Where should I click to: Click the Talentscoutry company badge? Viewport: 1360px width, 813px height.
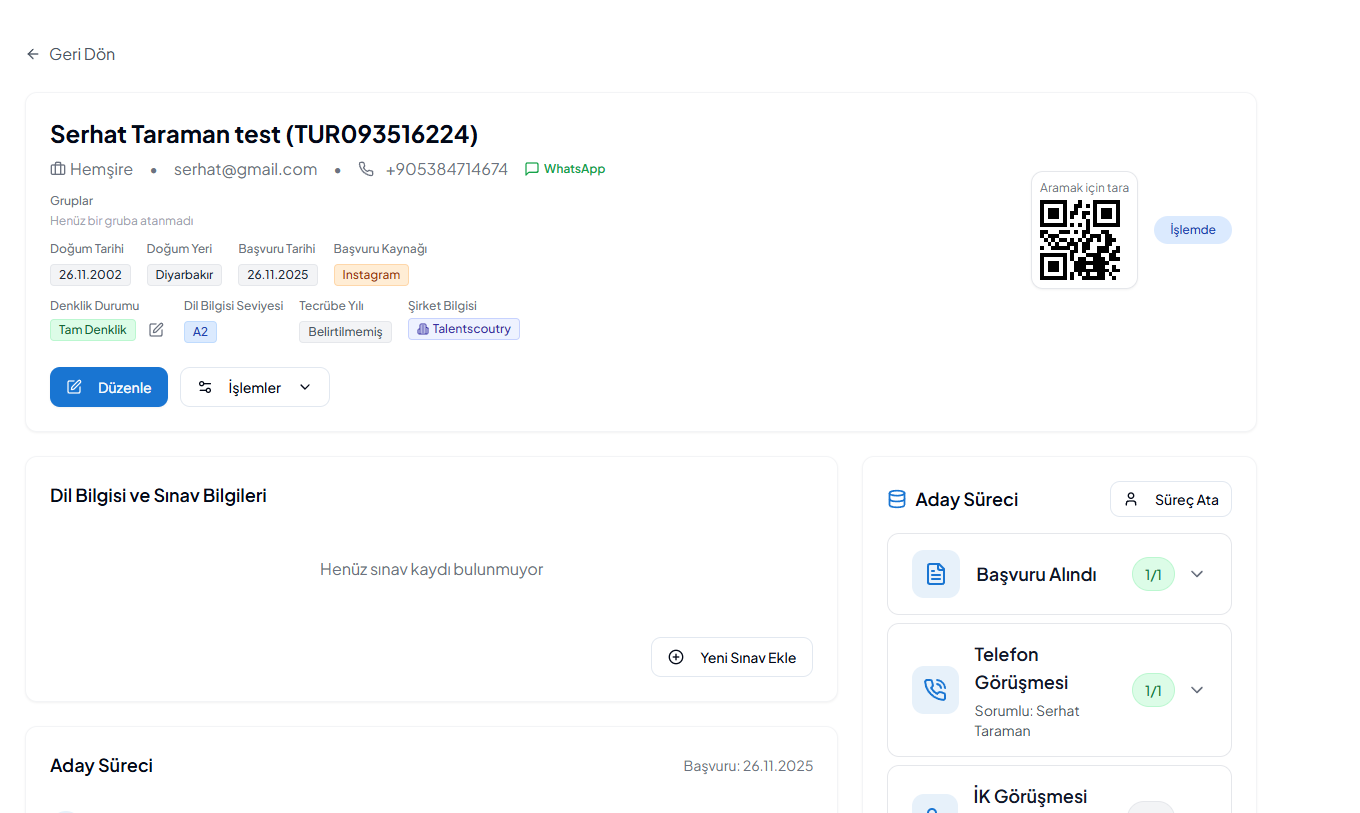[464, 329]
